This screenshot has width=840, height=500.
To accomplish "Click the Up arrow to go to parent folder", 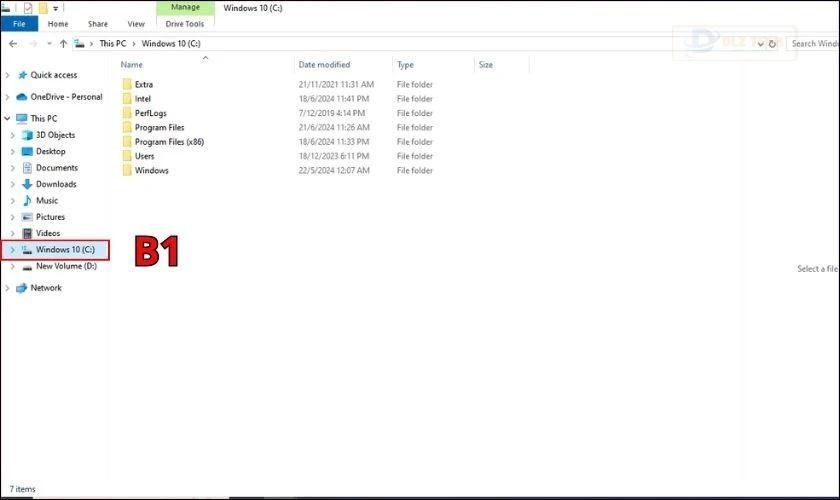I will click(64, 44).
